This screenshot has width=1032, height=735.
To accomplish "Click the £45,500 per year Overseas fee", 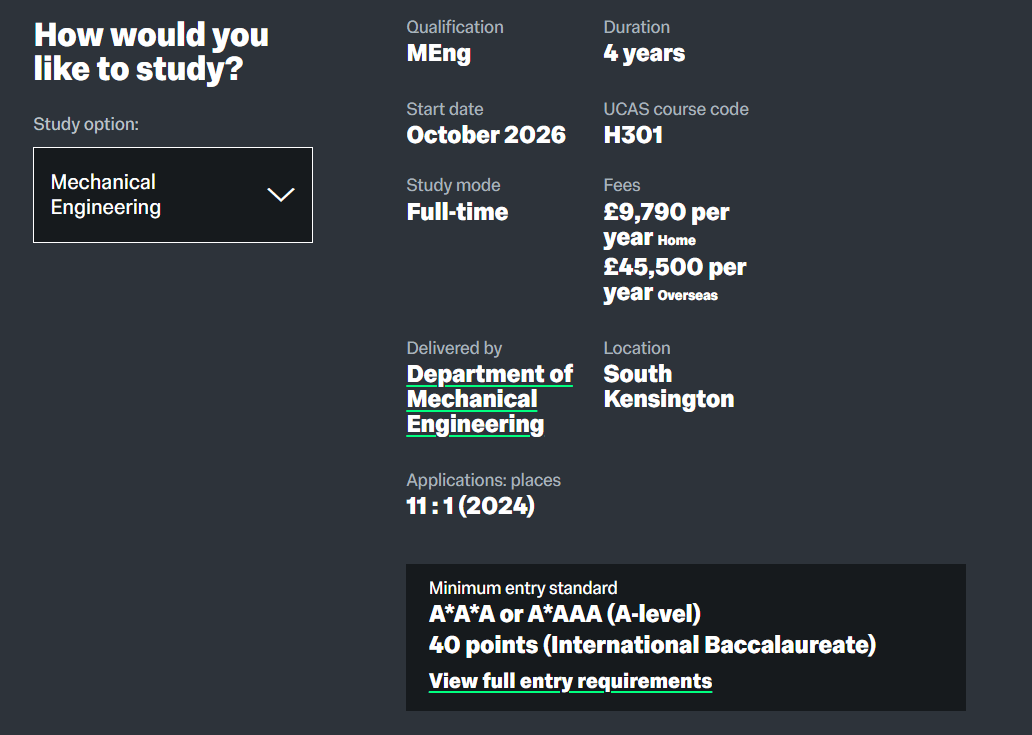I will point(675,280).
